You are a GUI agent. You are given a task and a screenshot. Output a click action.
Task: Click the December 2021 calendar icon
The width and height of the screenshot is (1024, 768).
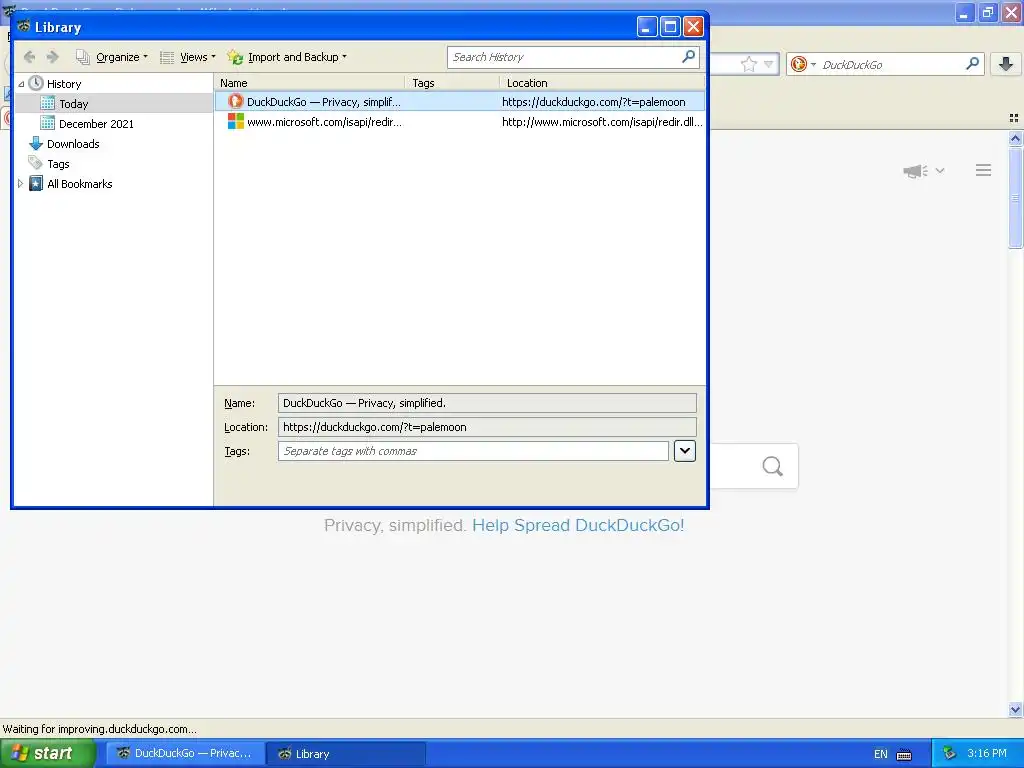(x=48, y=123)
